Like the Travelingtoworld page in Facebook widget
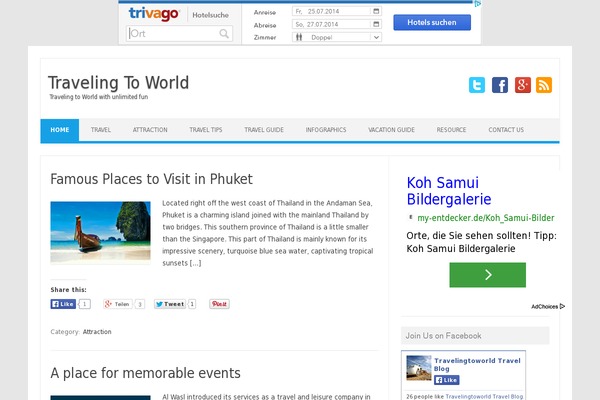The image size is (600, 400). pyautogui.click(x=447, y=380)
